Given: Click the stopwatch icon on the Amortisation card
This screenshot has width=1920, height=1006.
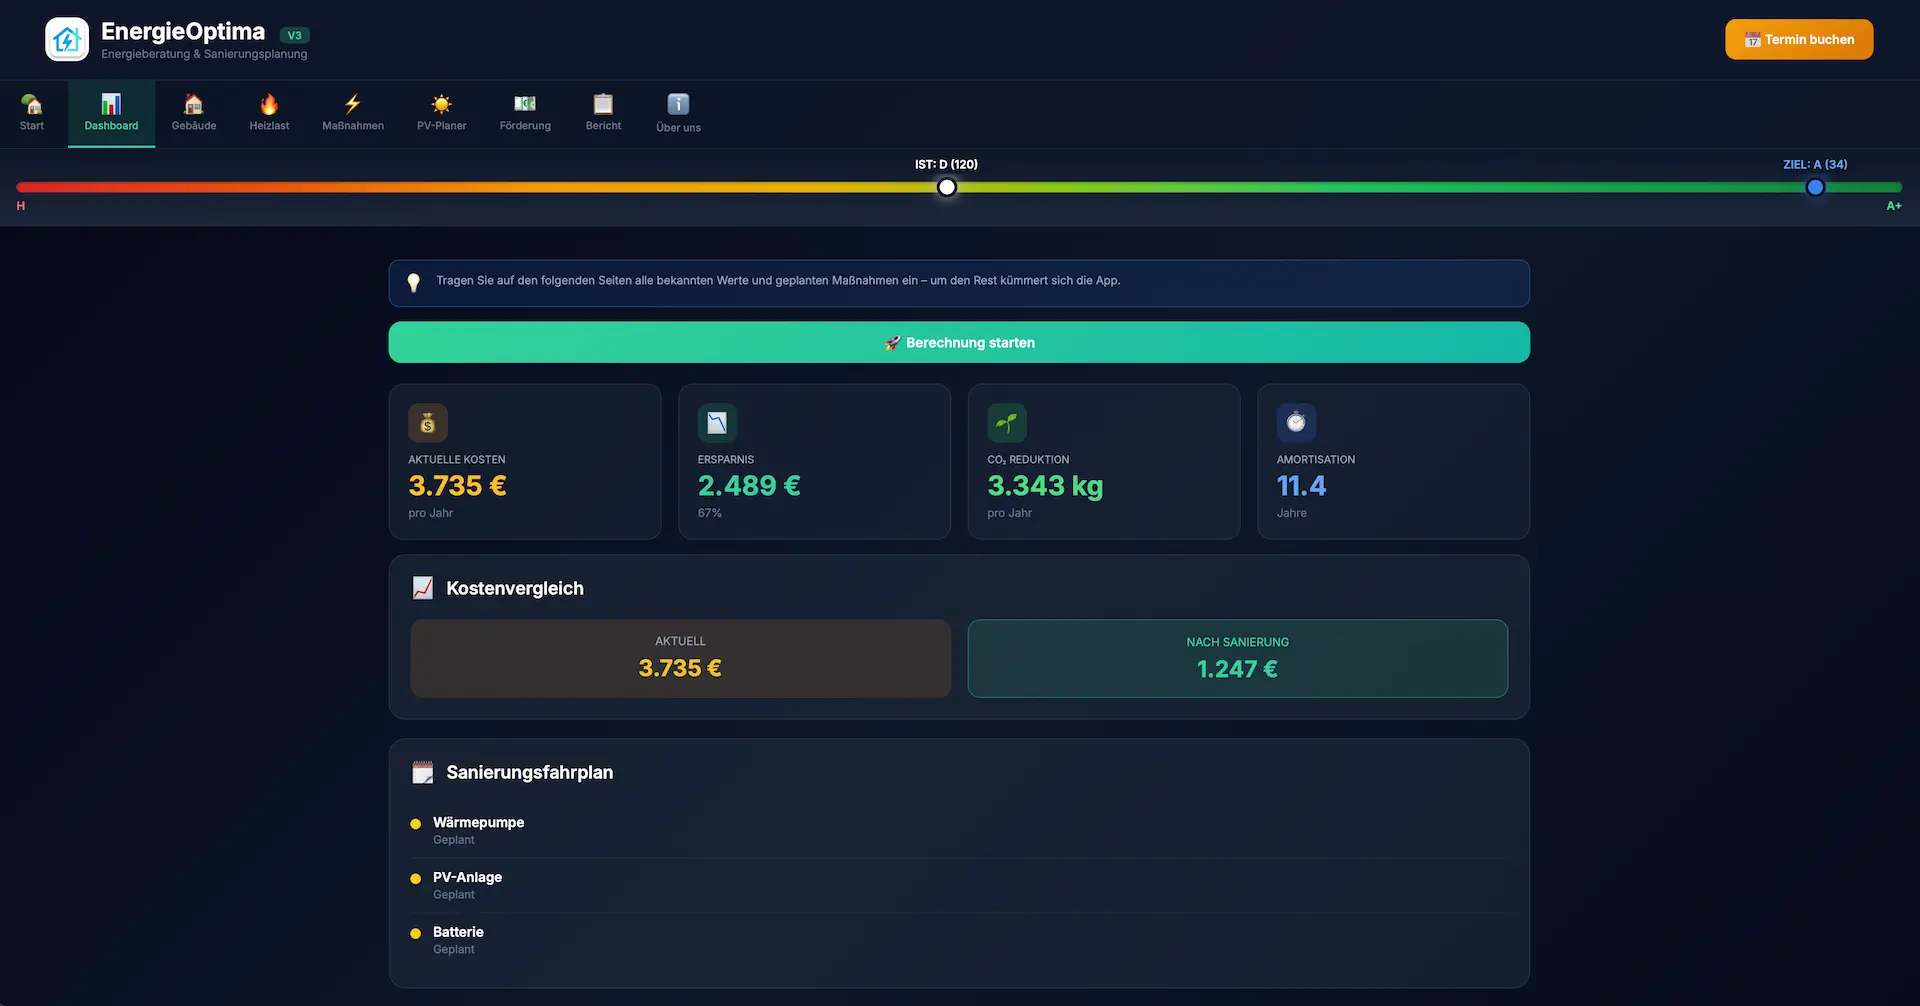Looking at the screenshot, I should [1296, 422].
